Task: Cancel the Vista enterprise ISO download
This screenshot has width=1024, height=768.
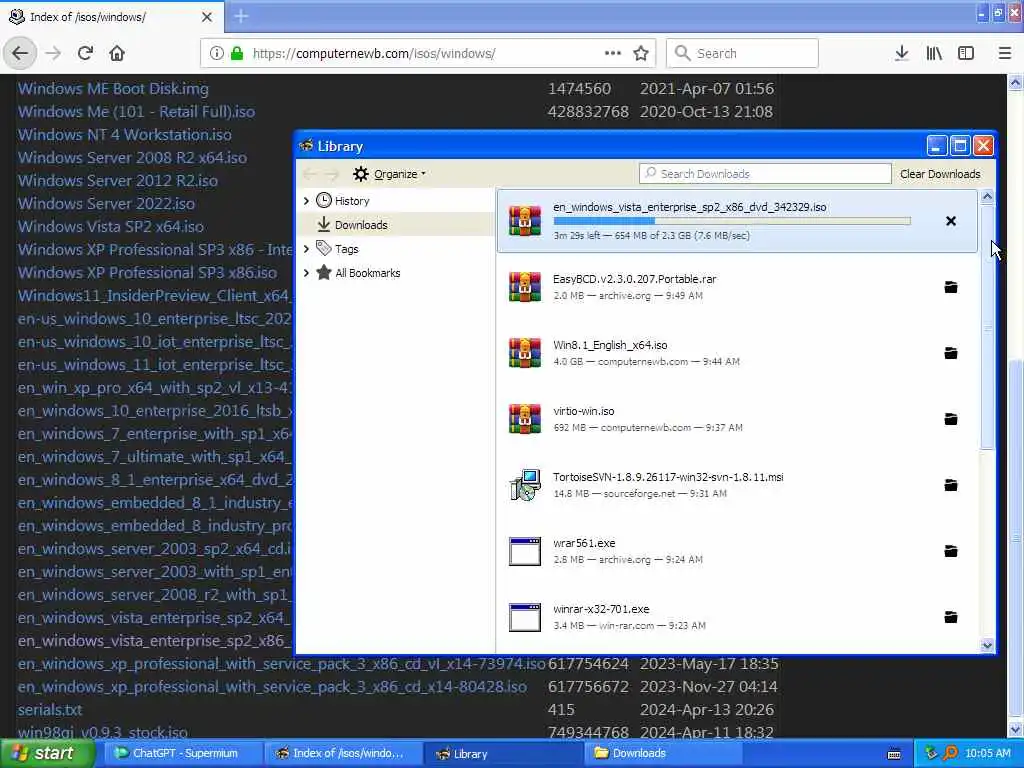Action: click(951, 221)
